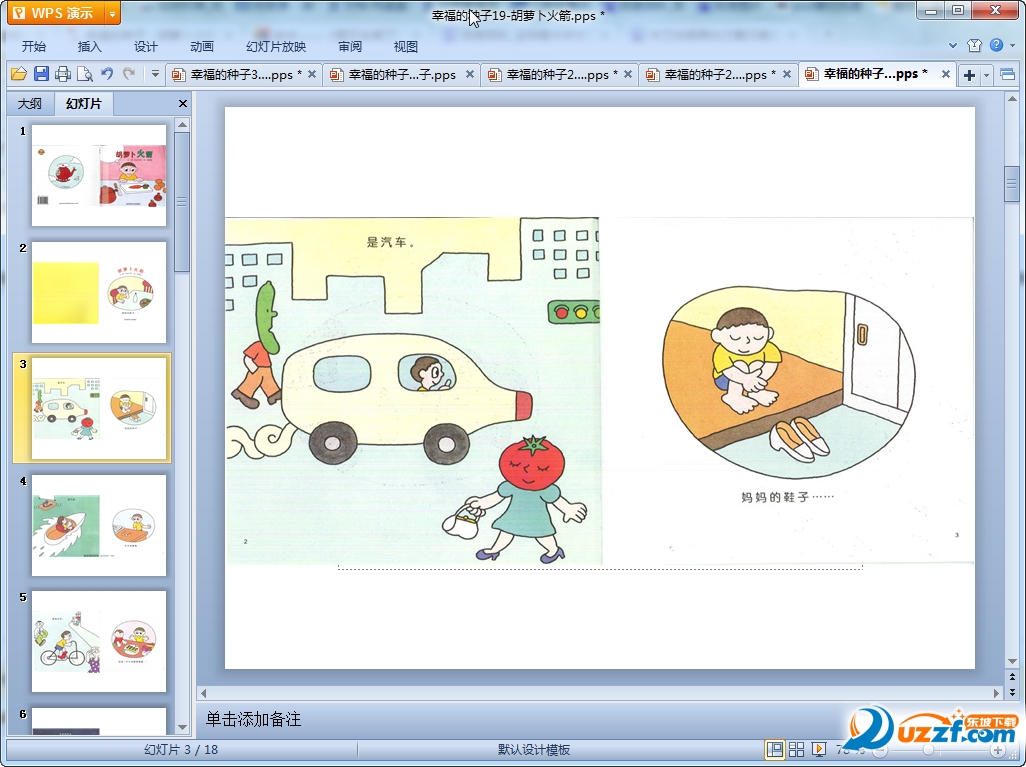The height and width of the screenshot is (767, 1026).
Task: Click the window arrangement icon after the tabs
Action: pyautogui.click(x=1008, y=75)
